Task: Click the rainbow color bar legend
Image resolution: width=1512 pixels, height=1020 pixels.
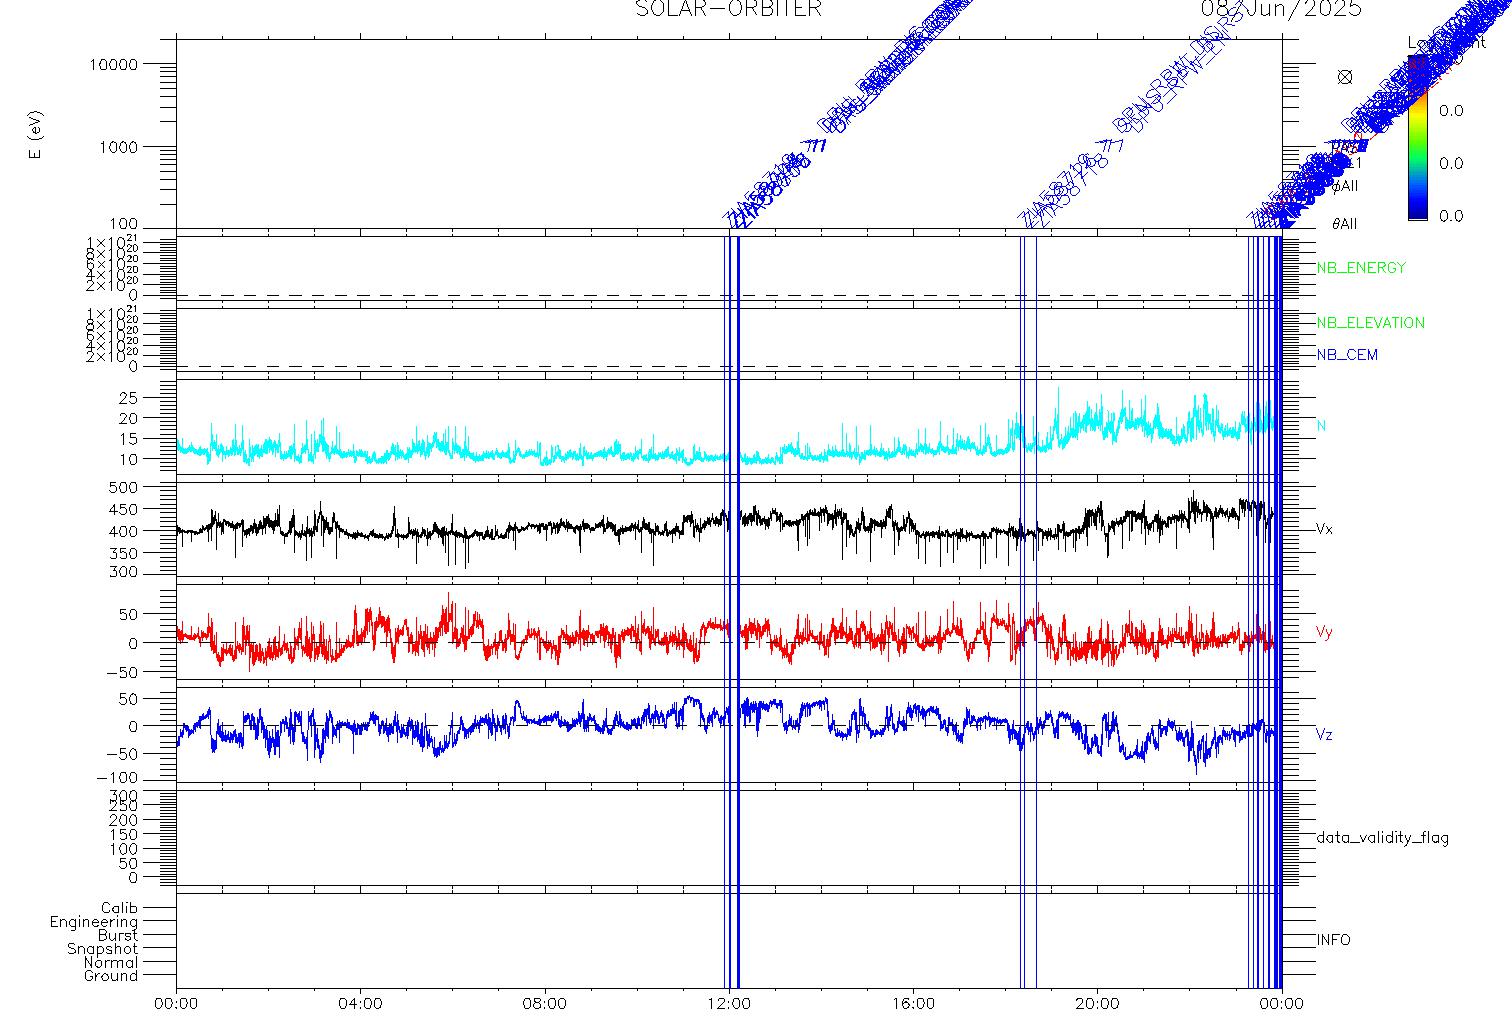Action: (1417, 138)
